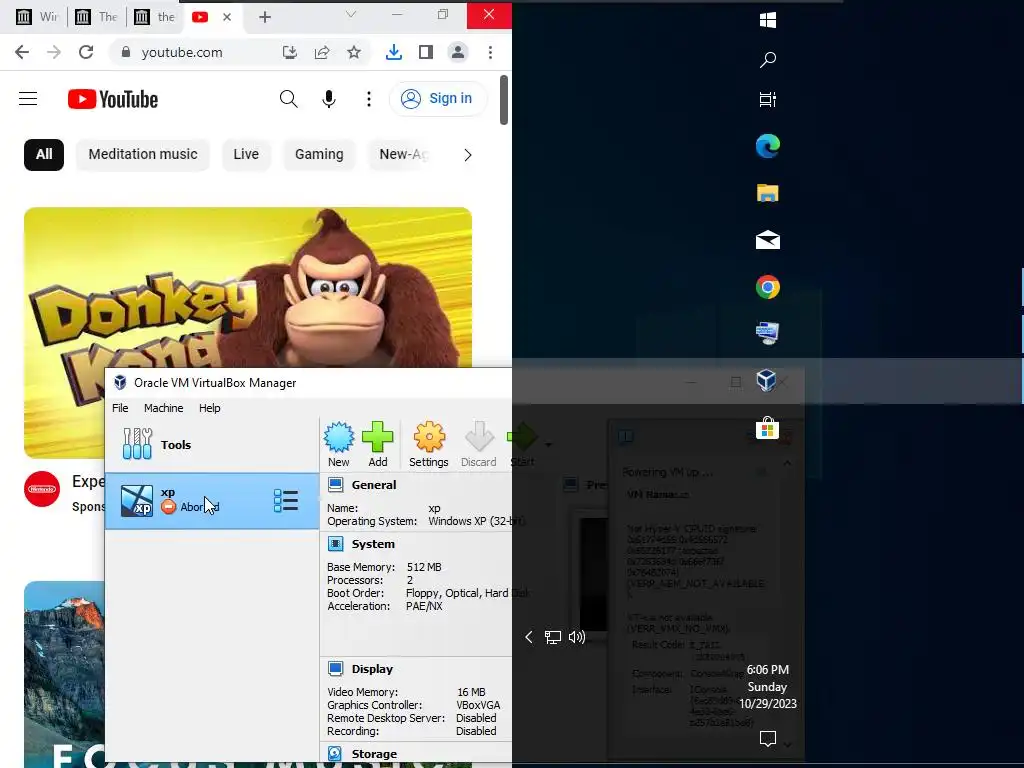Click the voice search microphone icon
Screen dimensions: 1024x768
[328, 99]
